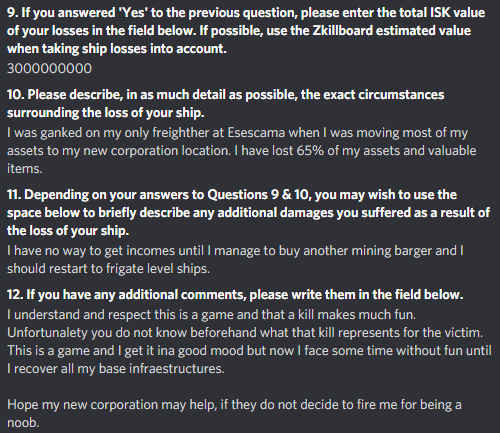Image resolution: width=500 pixels, height=433 pixels.
Task: Click 'when taking ship losses into account' line
Action: [117, 49]
